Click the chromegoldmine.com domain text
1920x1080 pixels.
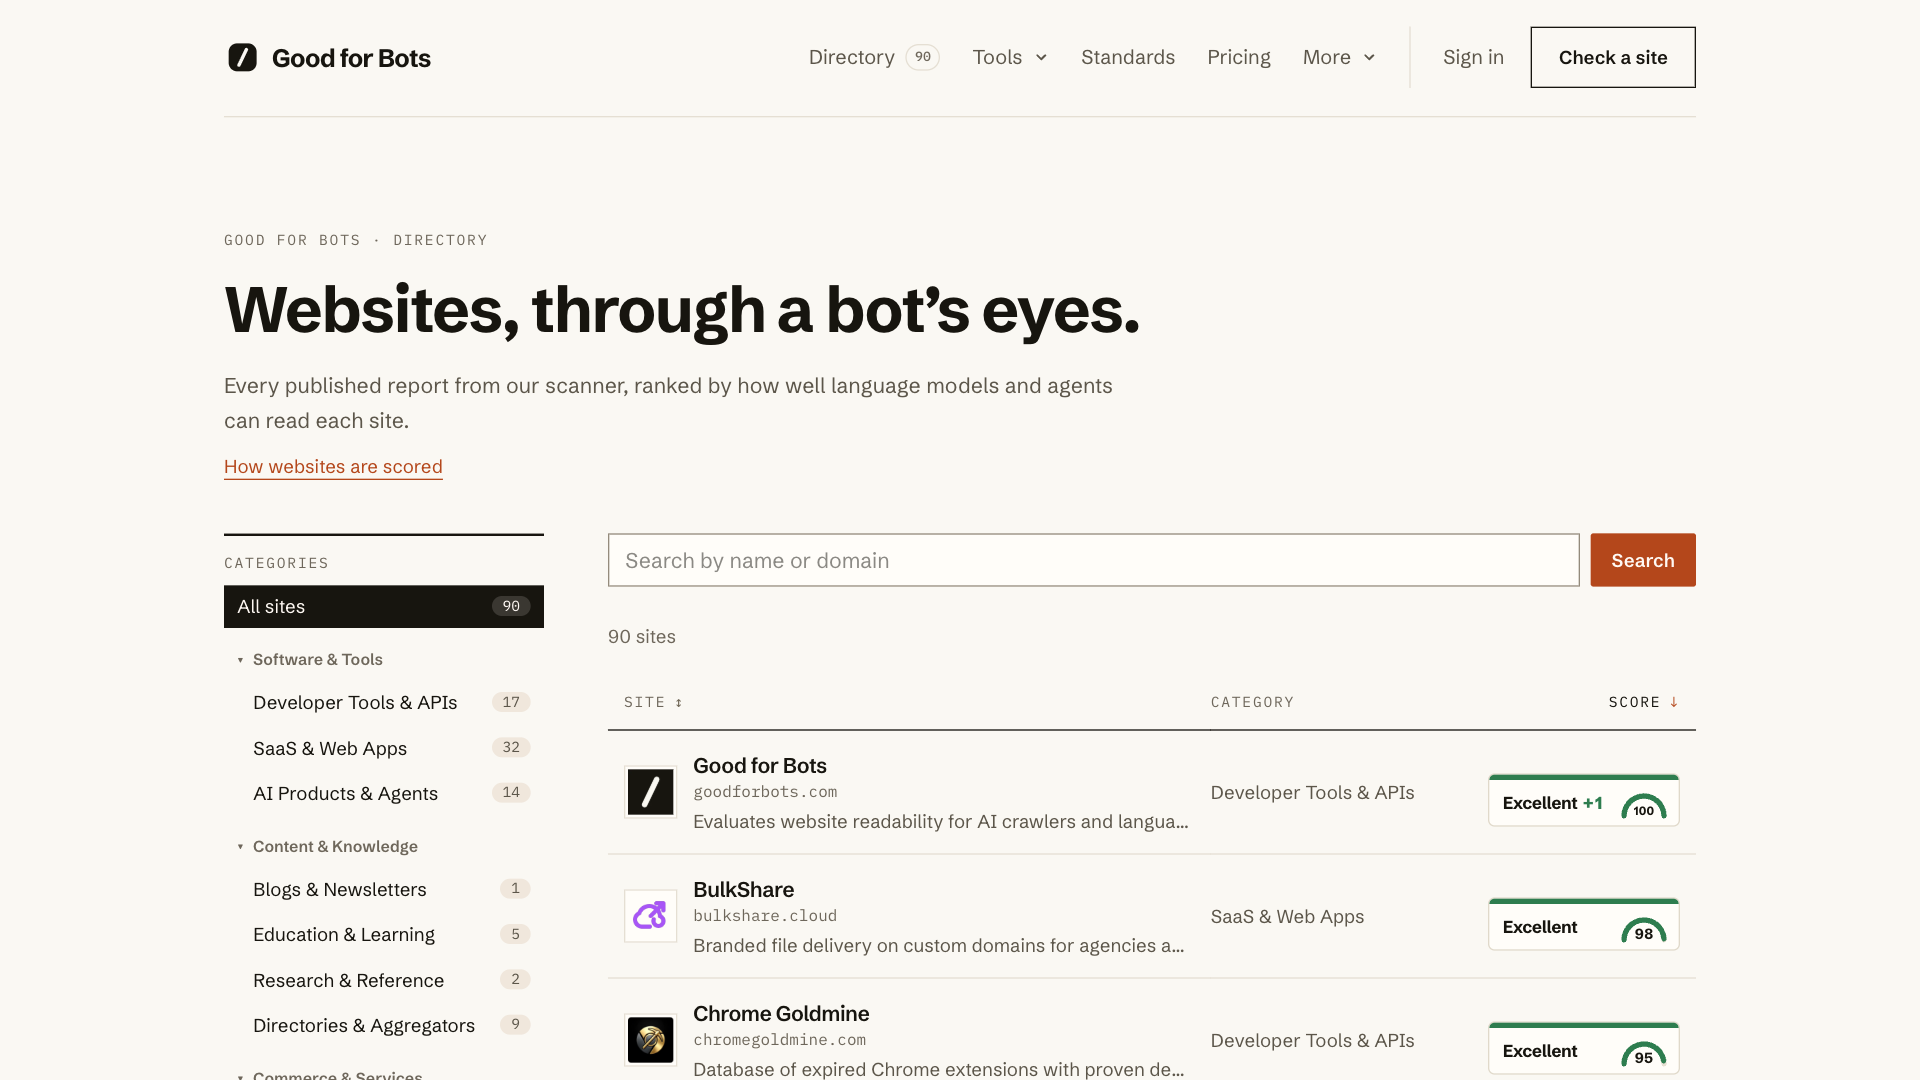[x=779, y=1040]
